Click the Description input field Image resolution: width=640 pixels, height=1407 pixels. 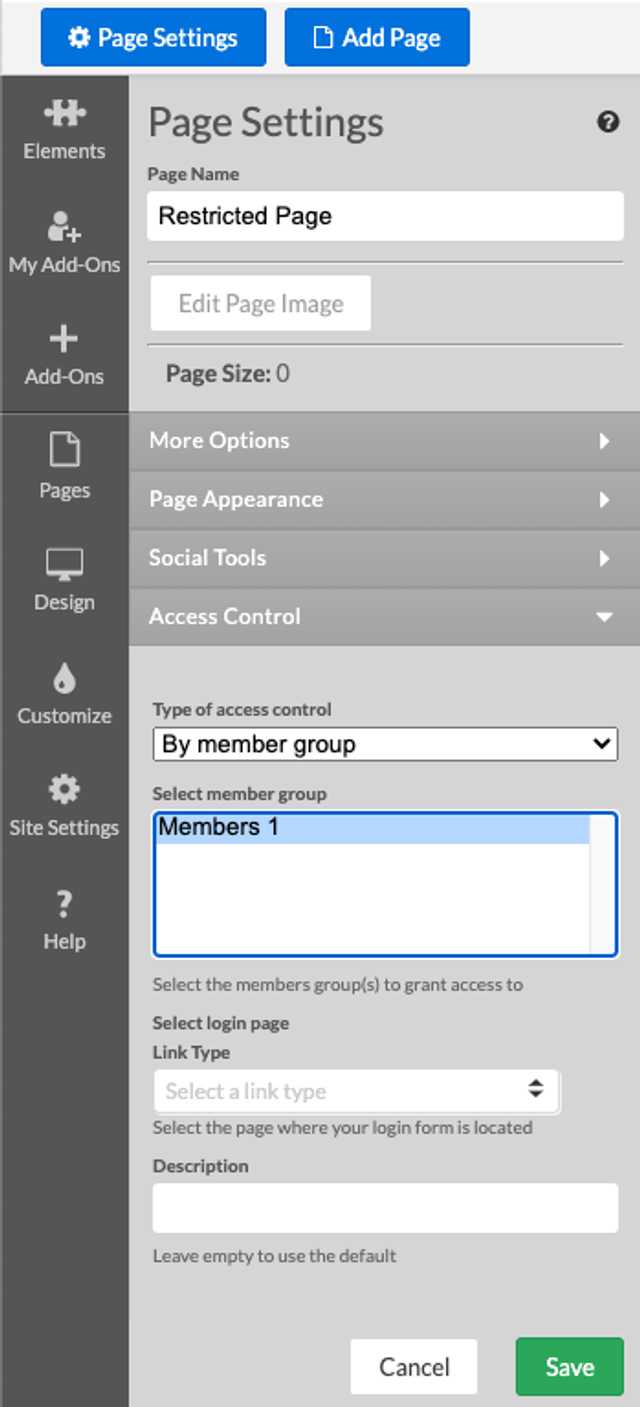[x=385, y=1208]
